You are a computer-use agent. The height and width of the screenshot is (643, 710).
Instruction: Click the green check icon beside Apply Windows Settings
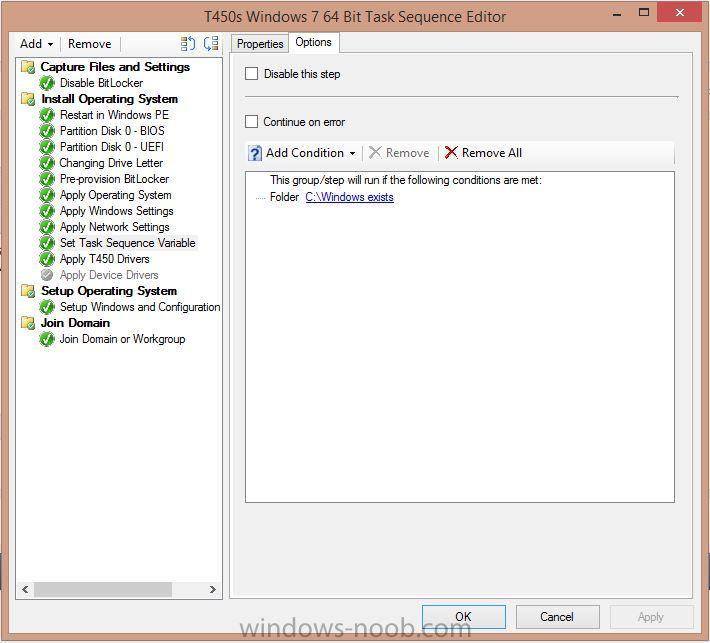point(47,211)
